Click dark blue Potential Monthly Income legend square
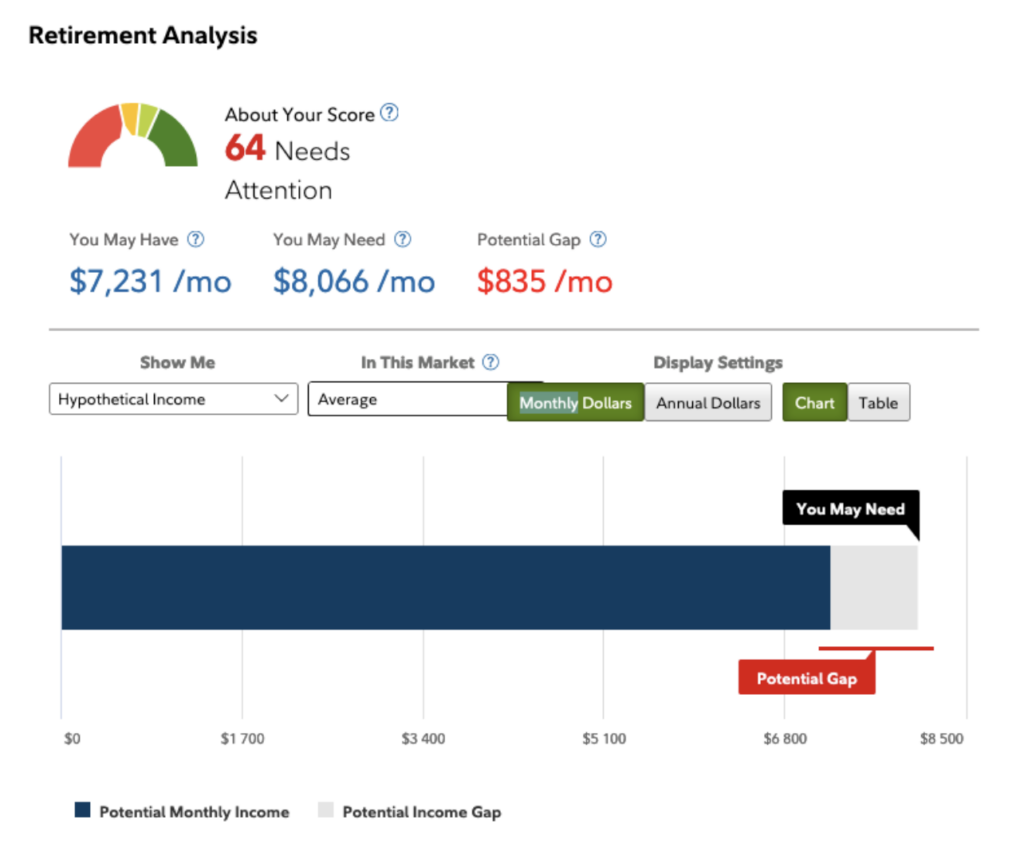 coord(83,811)
